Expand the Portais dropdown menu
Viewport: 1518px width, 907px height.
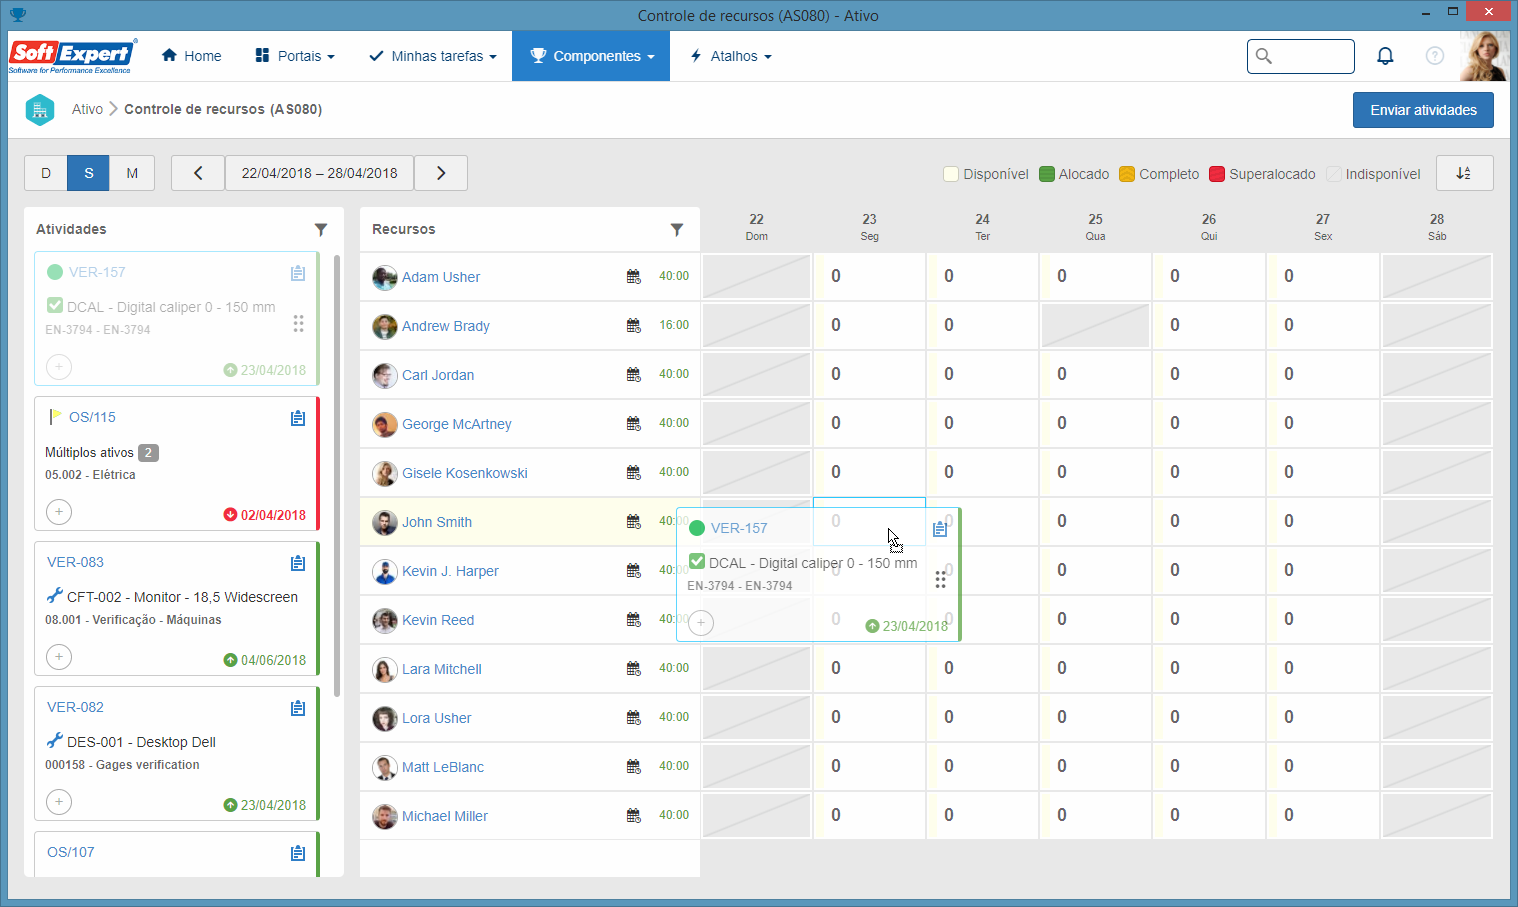(295, 56)
